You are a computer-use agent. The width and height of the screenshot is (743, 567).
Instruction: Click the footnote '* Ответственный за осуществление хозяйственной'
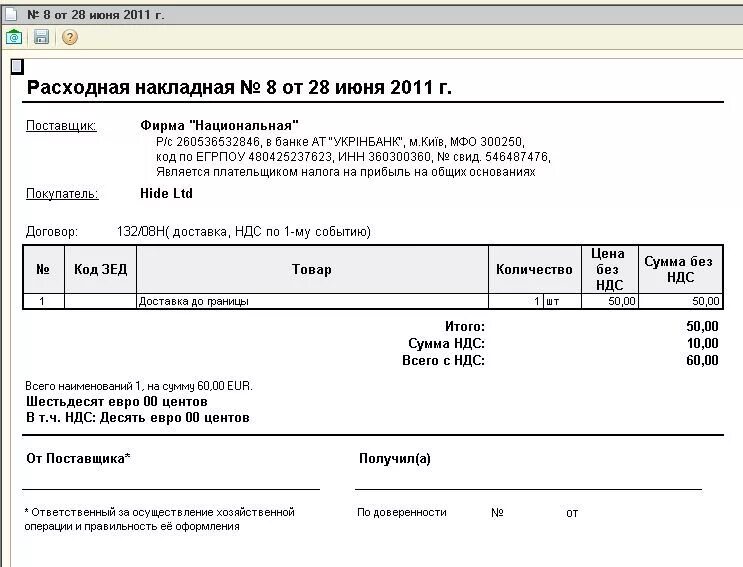click(x=160, y=513)
